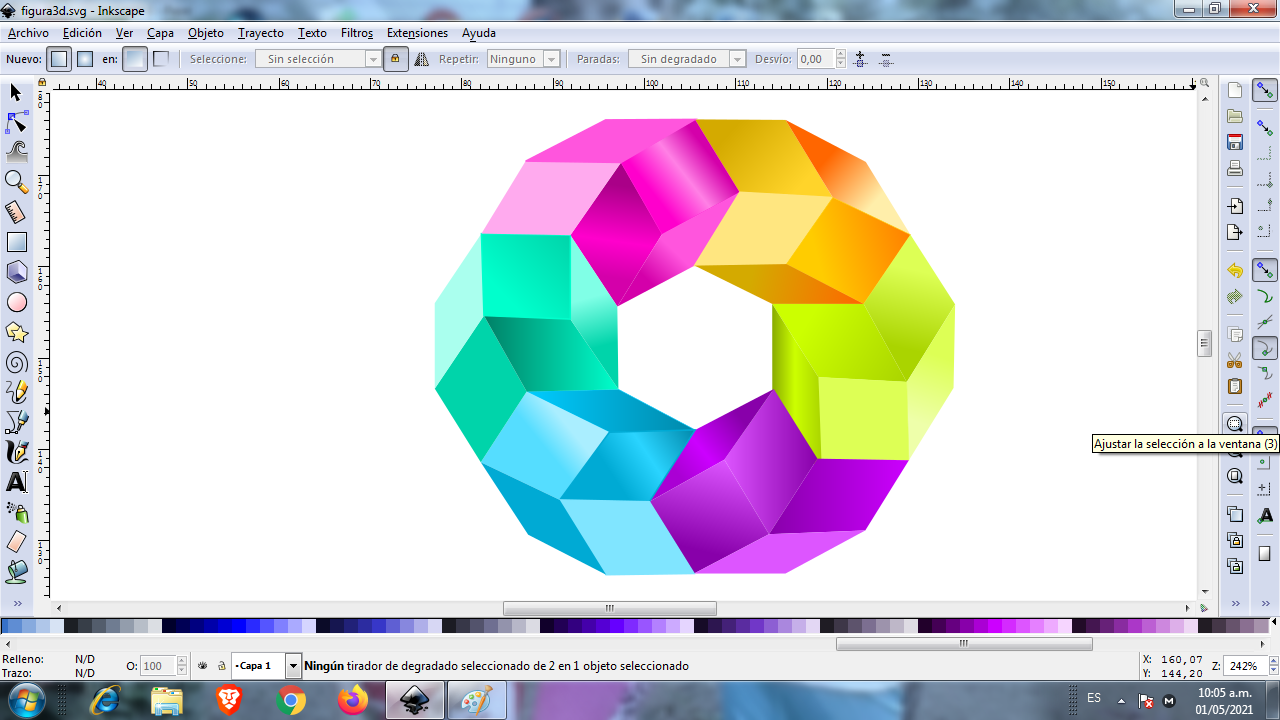Image resolution: width=1280 pixels, height=720 pixels.
Task: Select the Pencil freehand tool
Action: [x=16, y=392]
